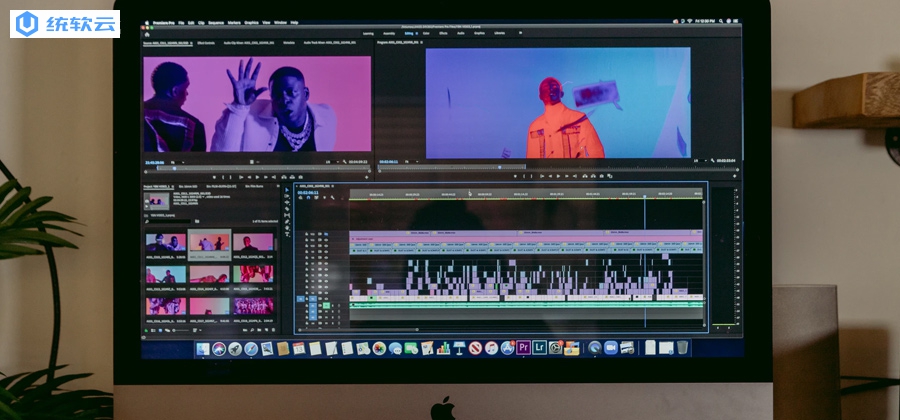Image resolution: width=900 pixels, height=420 pixels.
Task: Click New Item icon in Project panel
Action: click(x=266, y=330)
